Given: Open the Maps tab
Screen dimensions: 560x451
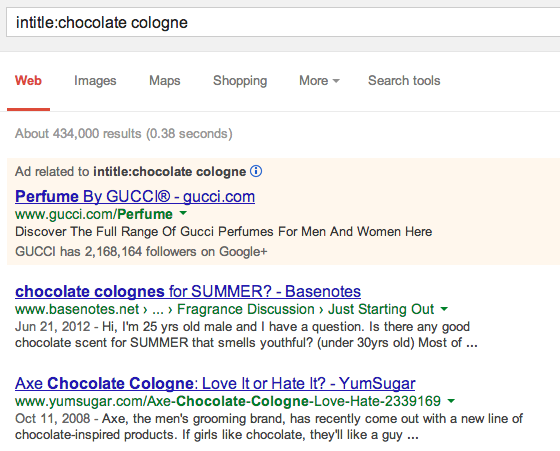Looking at the screenshot, I should tap(165, 81).
